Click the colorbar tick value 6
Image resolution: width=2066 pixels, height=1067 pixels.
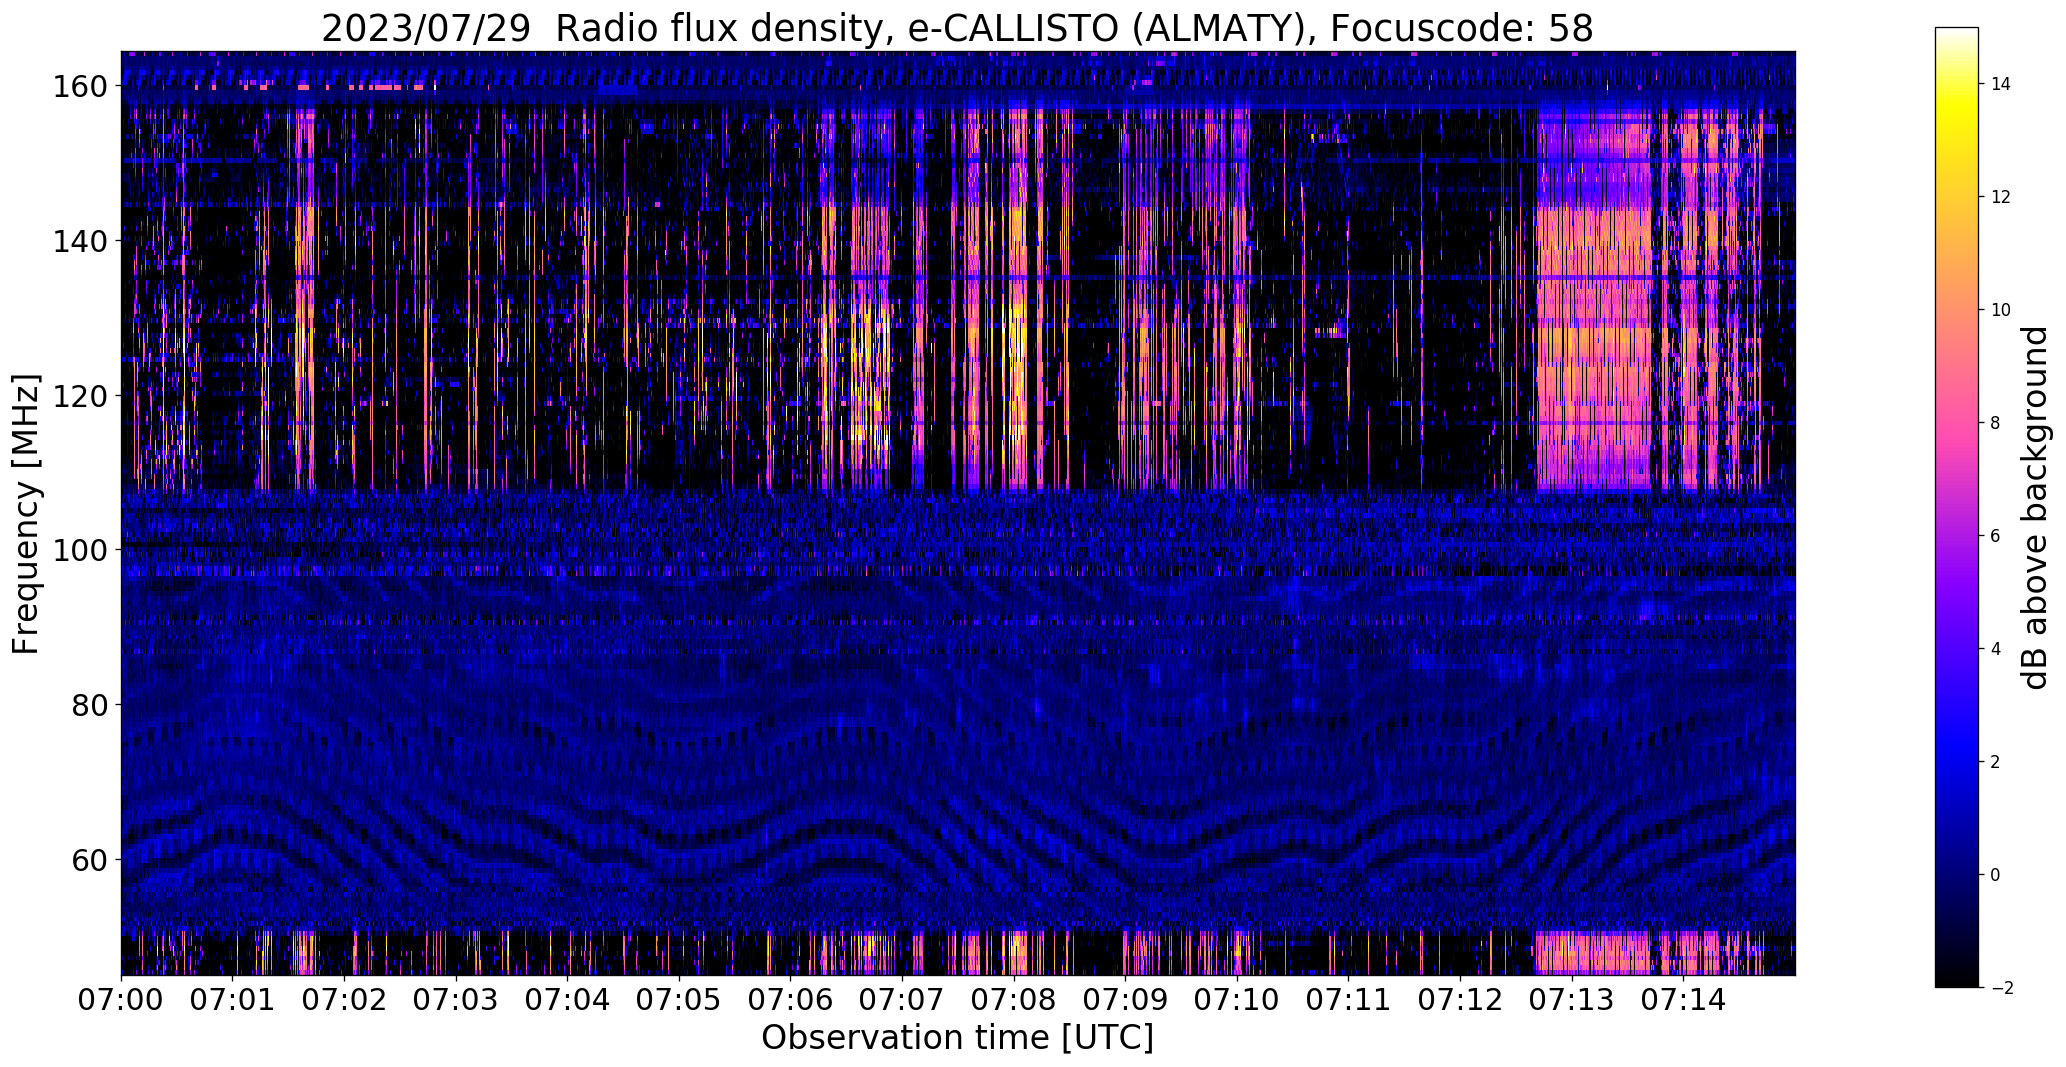point(1996,536)
